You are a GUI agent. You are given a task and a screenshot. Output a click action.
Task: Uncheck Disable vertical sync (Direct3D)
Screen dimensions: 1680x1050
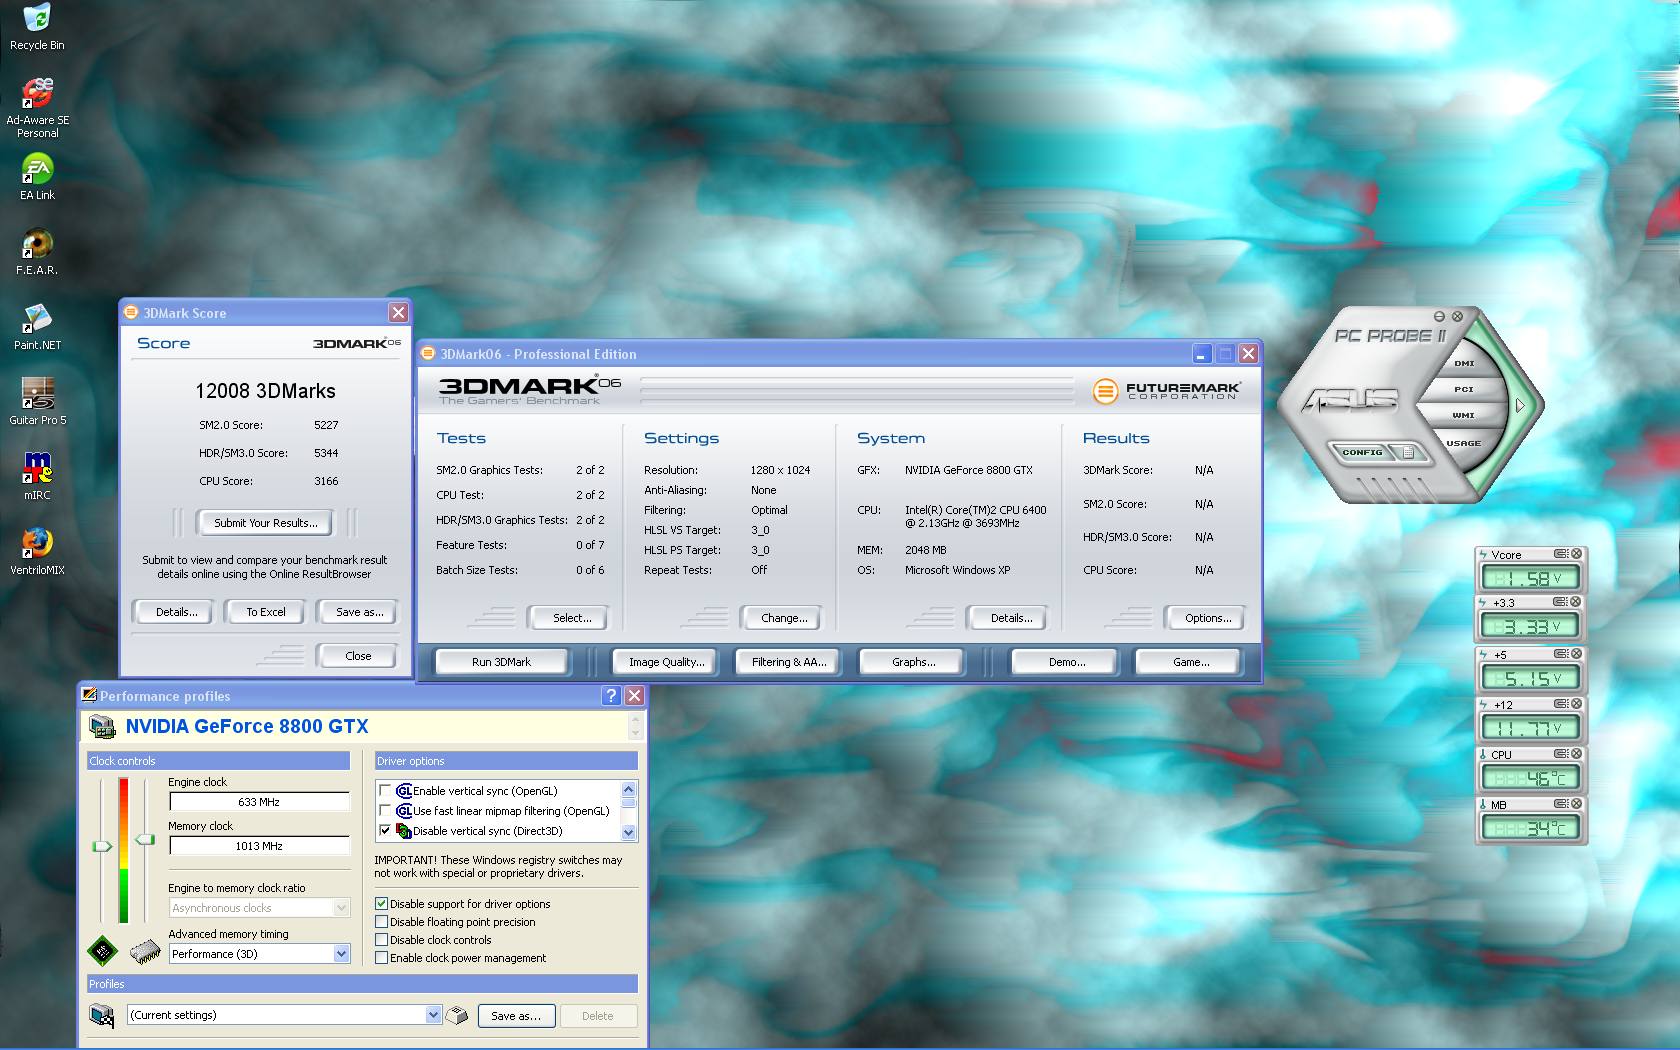coord(385,831)
